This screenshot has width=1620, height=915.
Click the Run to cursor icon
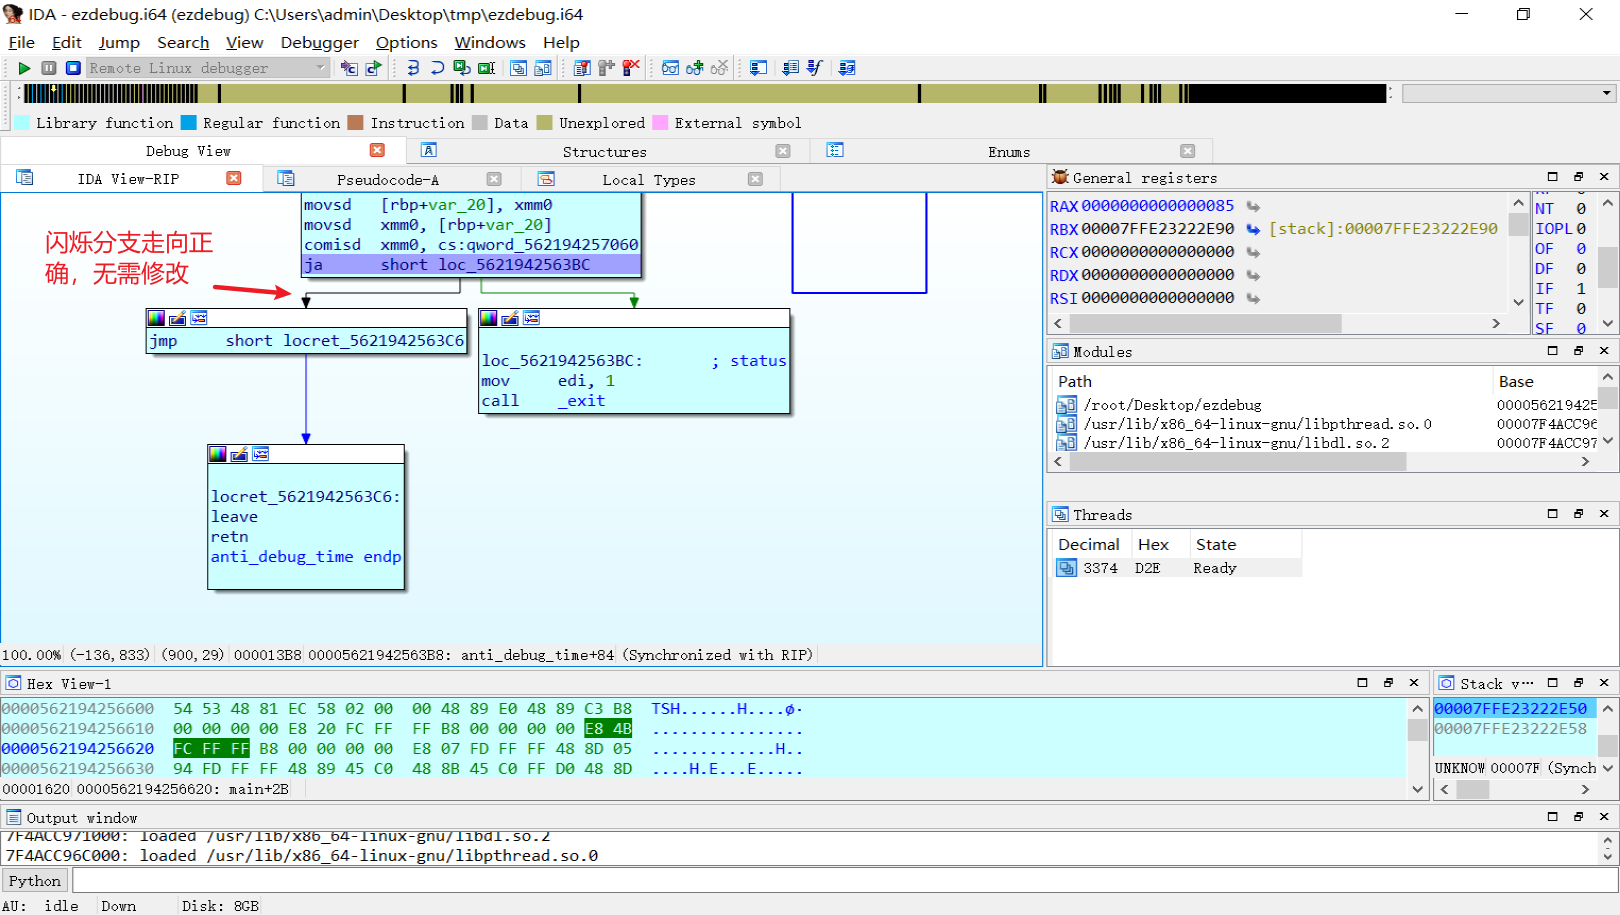[x=487, y=68]
